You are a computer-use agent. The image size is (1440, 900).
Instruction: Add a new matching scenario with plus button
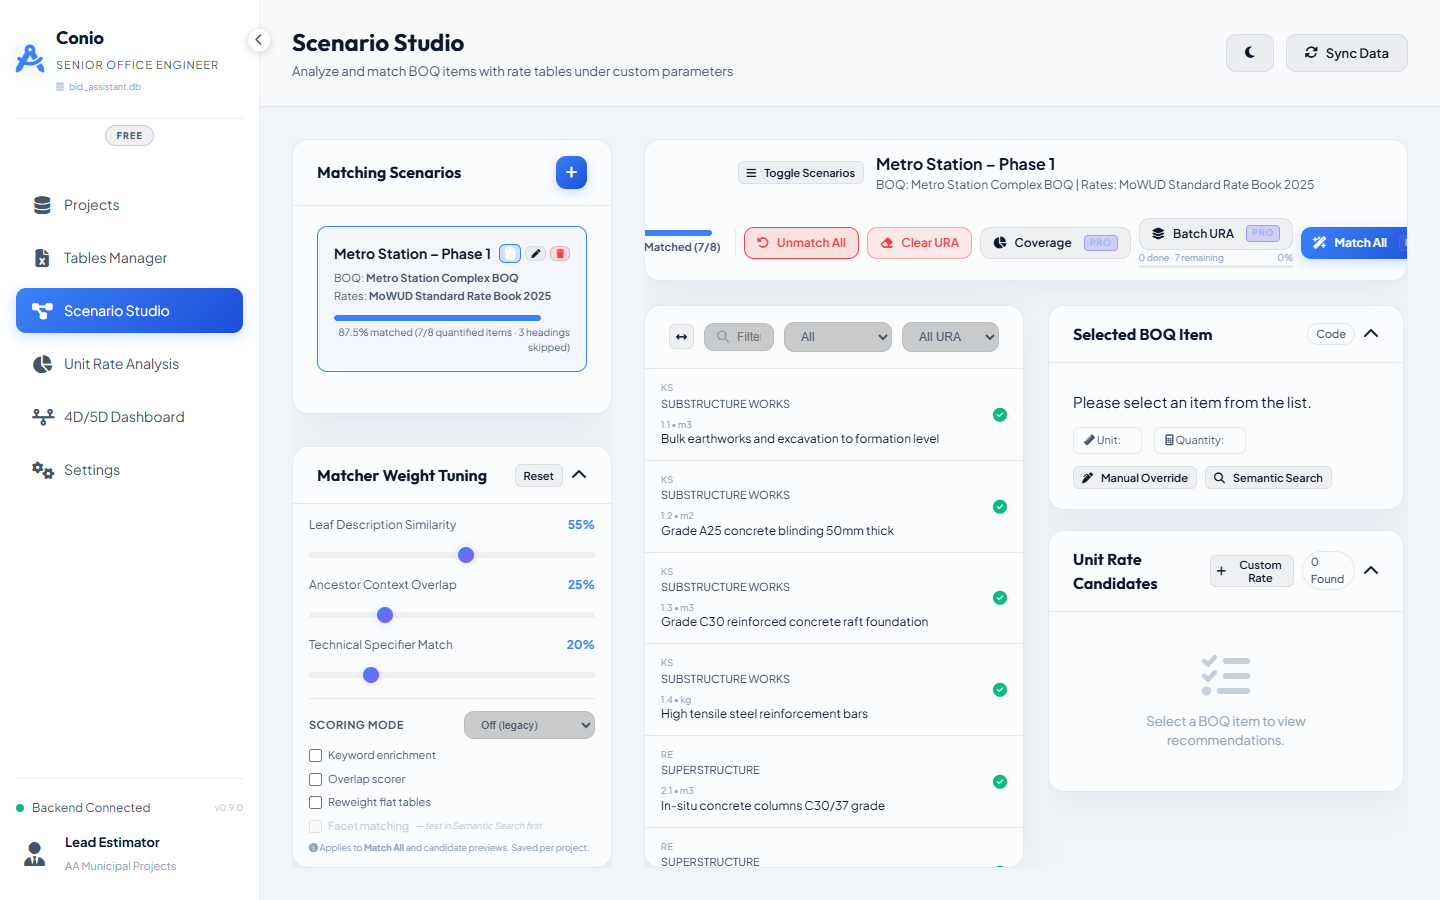click(571, 172)
